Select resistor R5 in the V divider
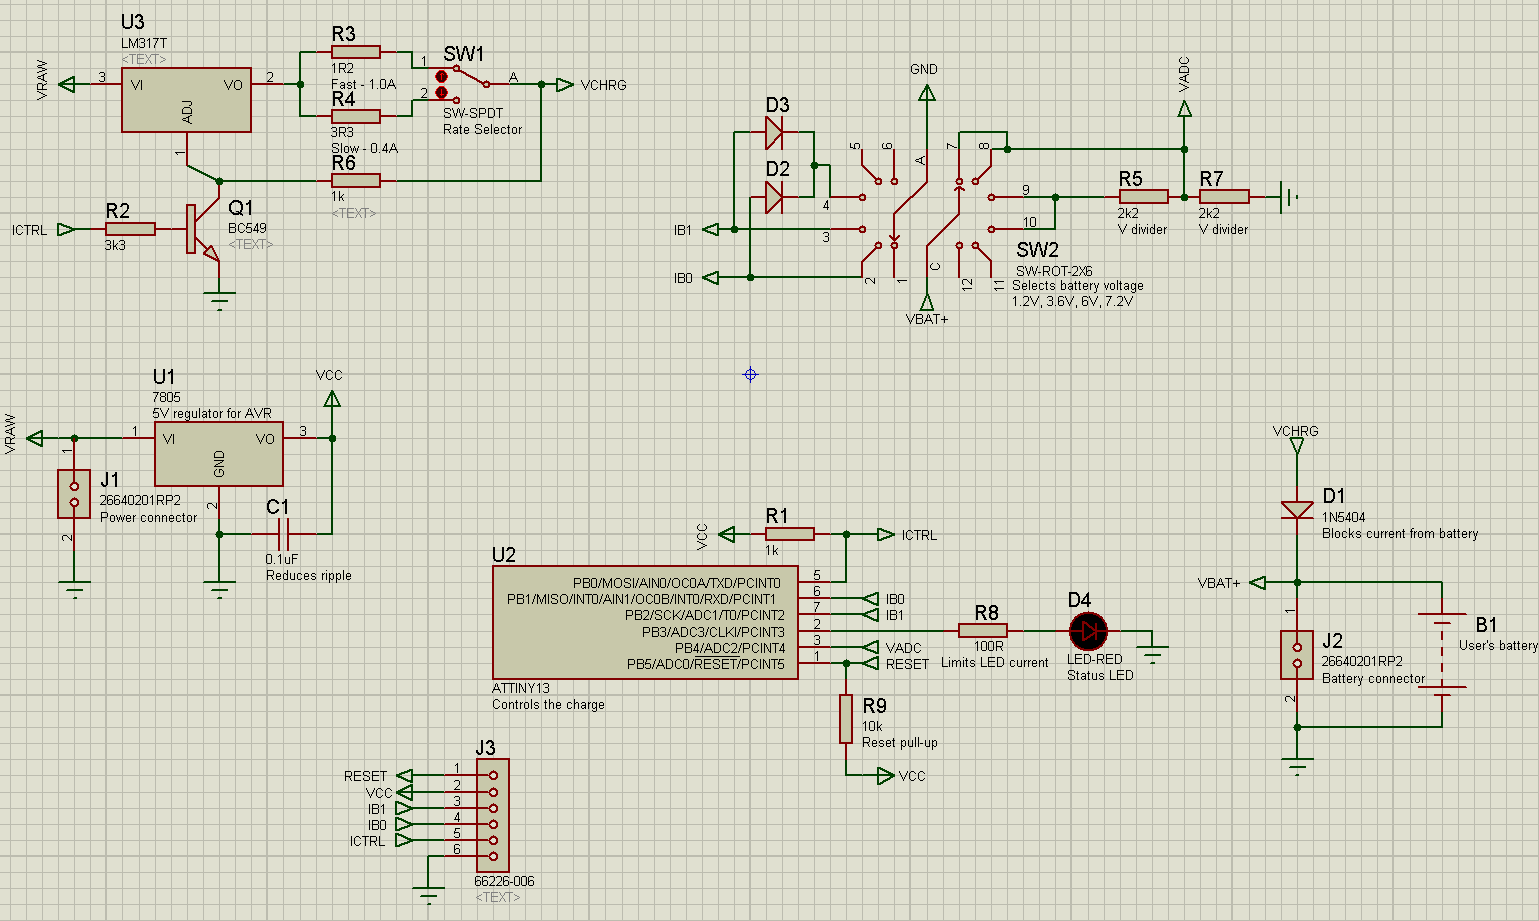 pos(1143,197)
